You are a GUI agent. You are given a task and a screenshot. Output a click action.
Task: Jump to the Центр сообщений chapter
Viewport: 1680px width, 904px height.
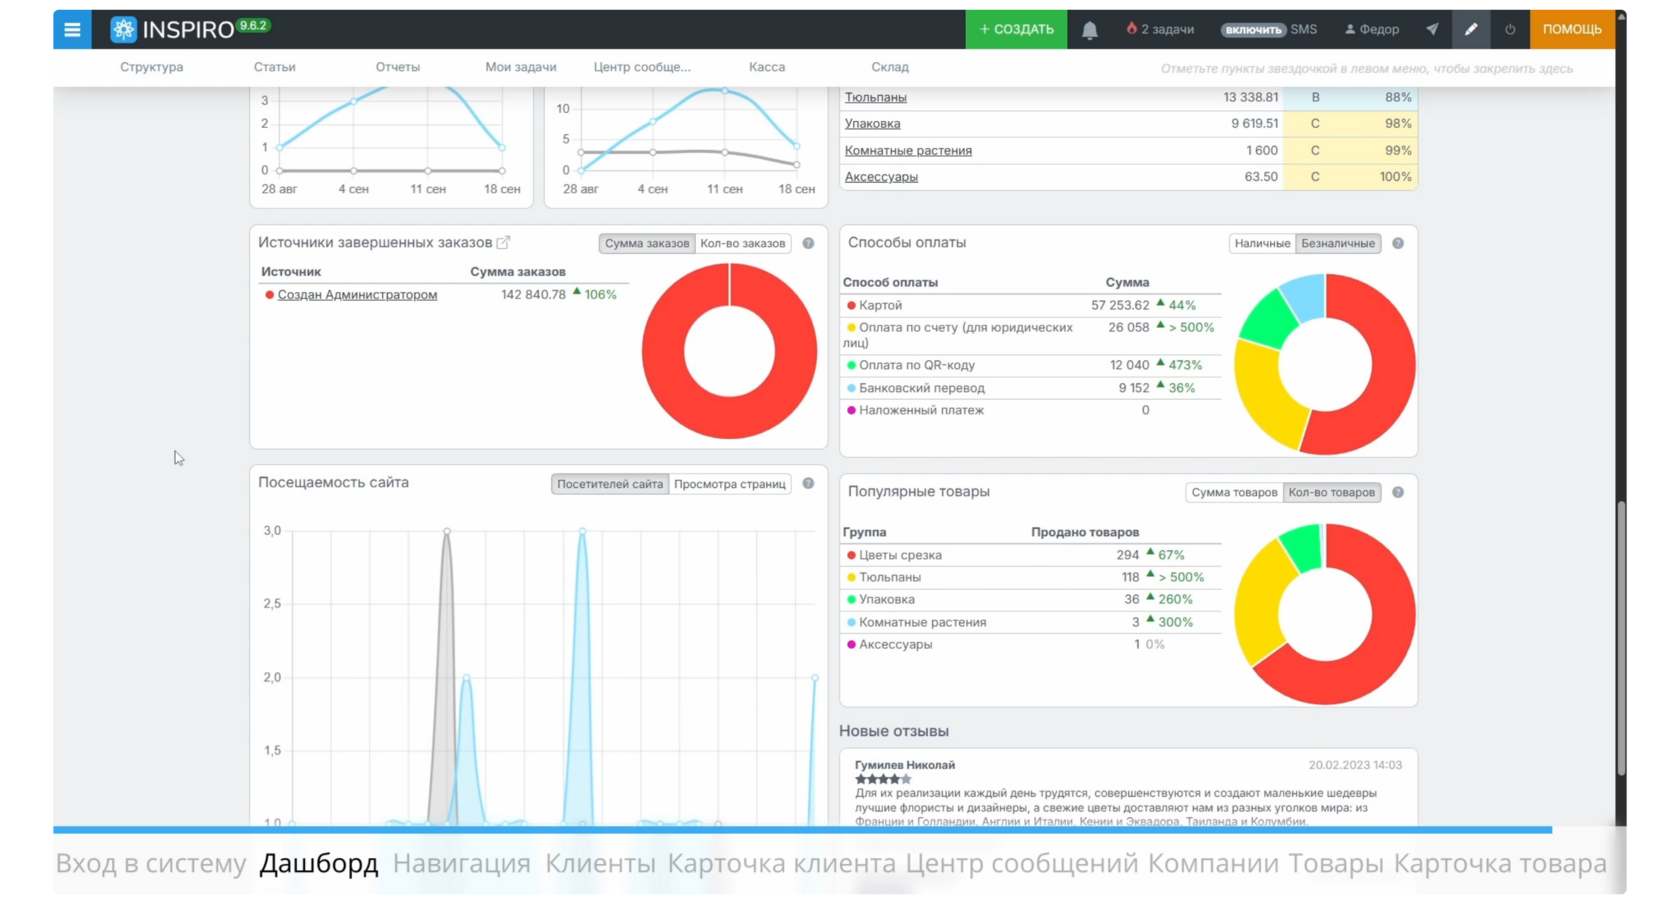pyautogui.click(x=1022, y=863)
